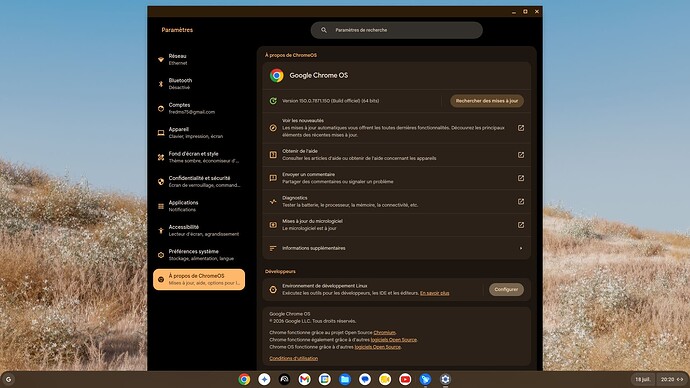Open Préférences système section

(199, 255)
